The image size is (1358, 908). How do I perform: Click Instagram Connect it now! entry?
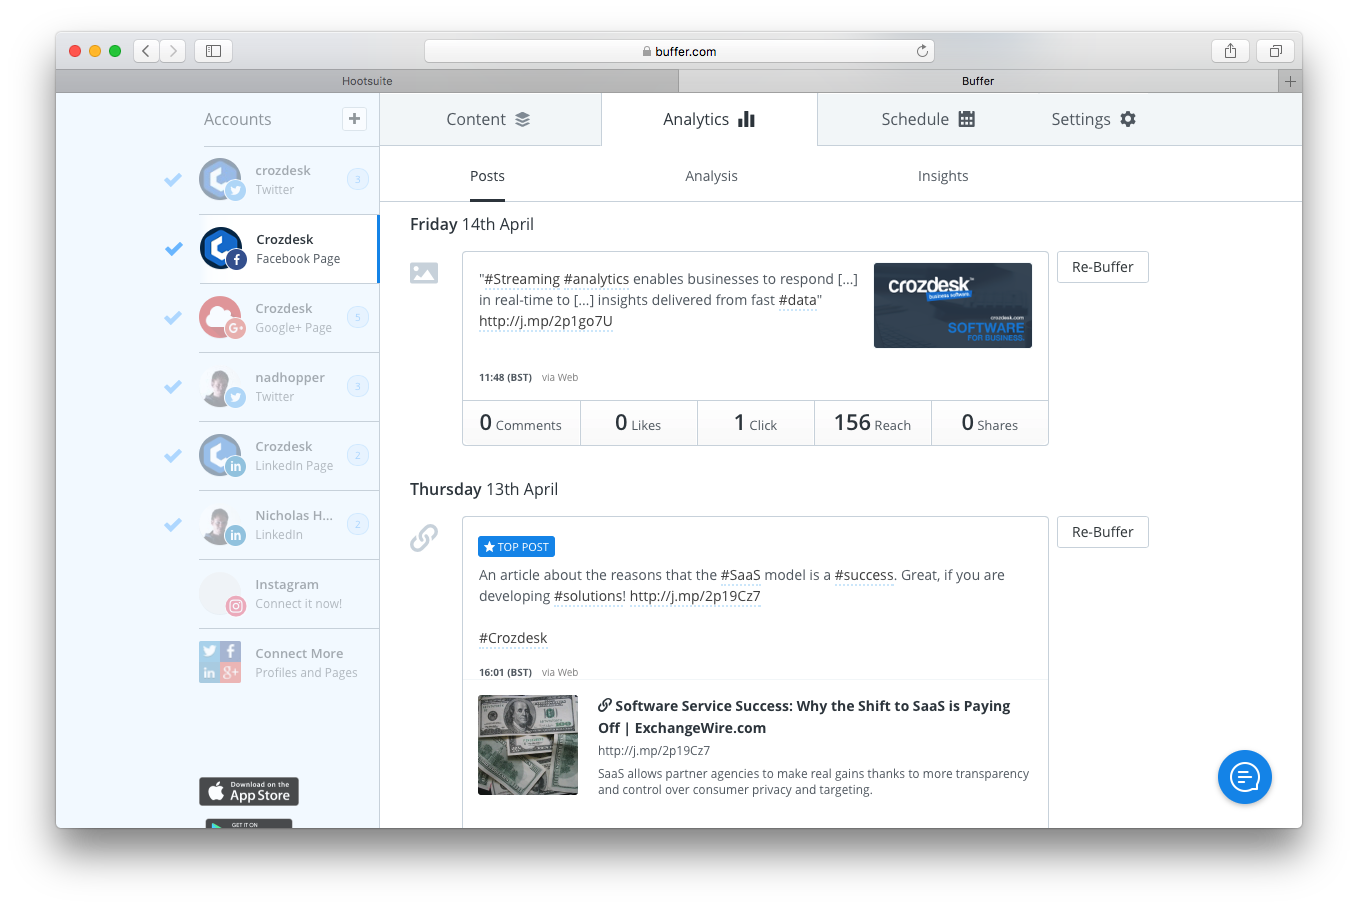(x=289, y=594)
